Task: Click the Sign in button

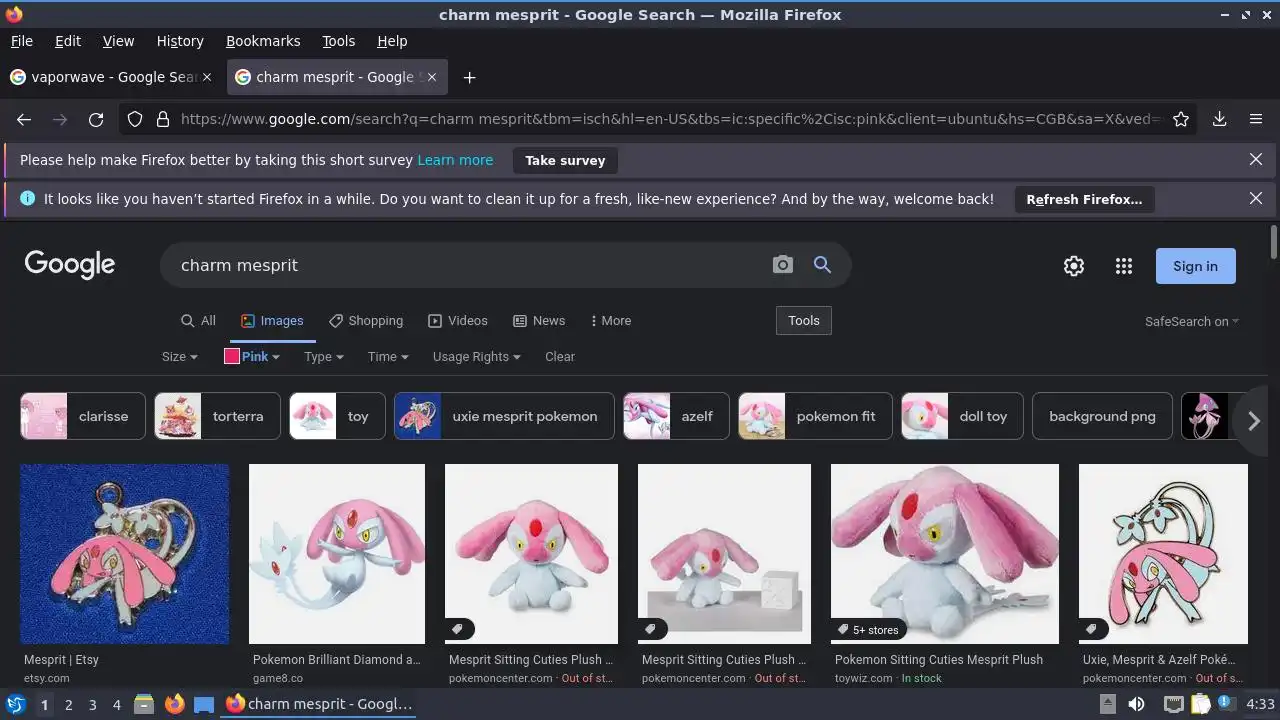Action: point(1195,266)
